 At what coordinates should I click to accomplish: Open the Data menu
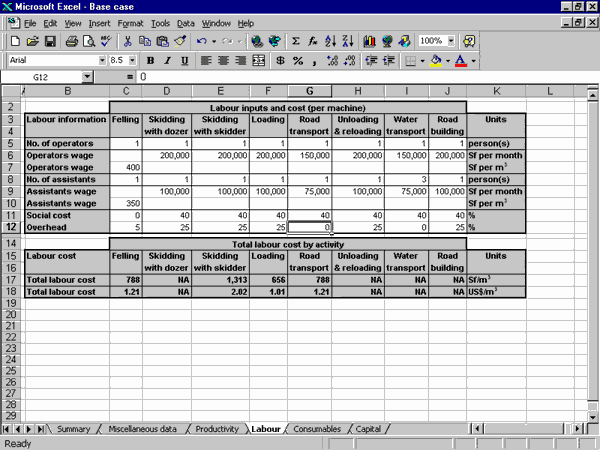pos(186,23)
